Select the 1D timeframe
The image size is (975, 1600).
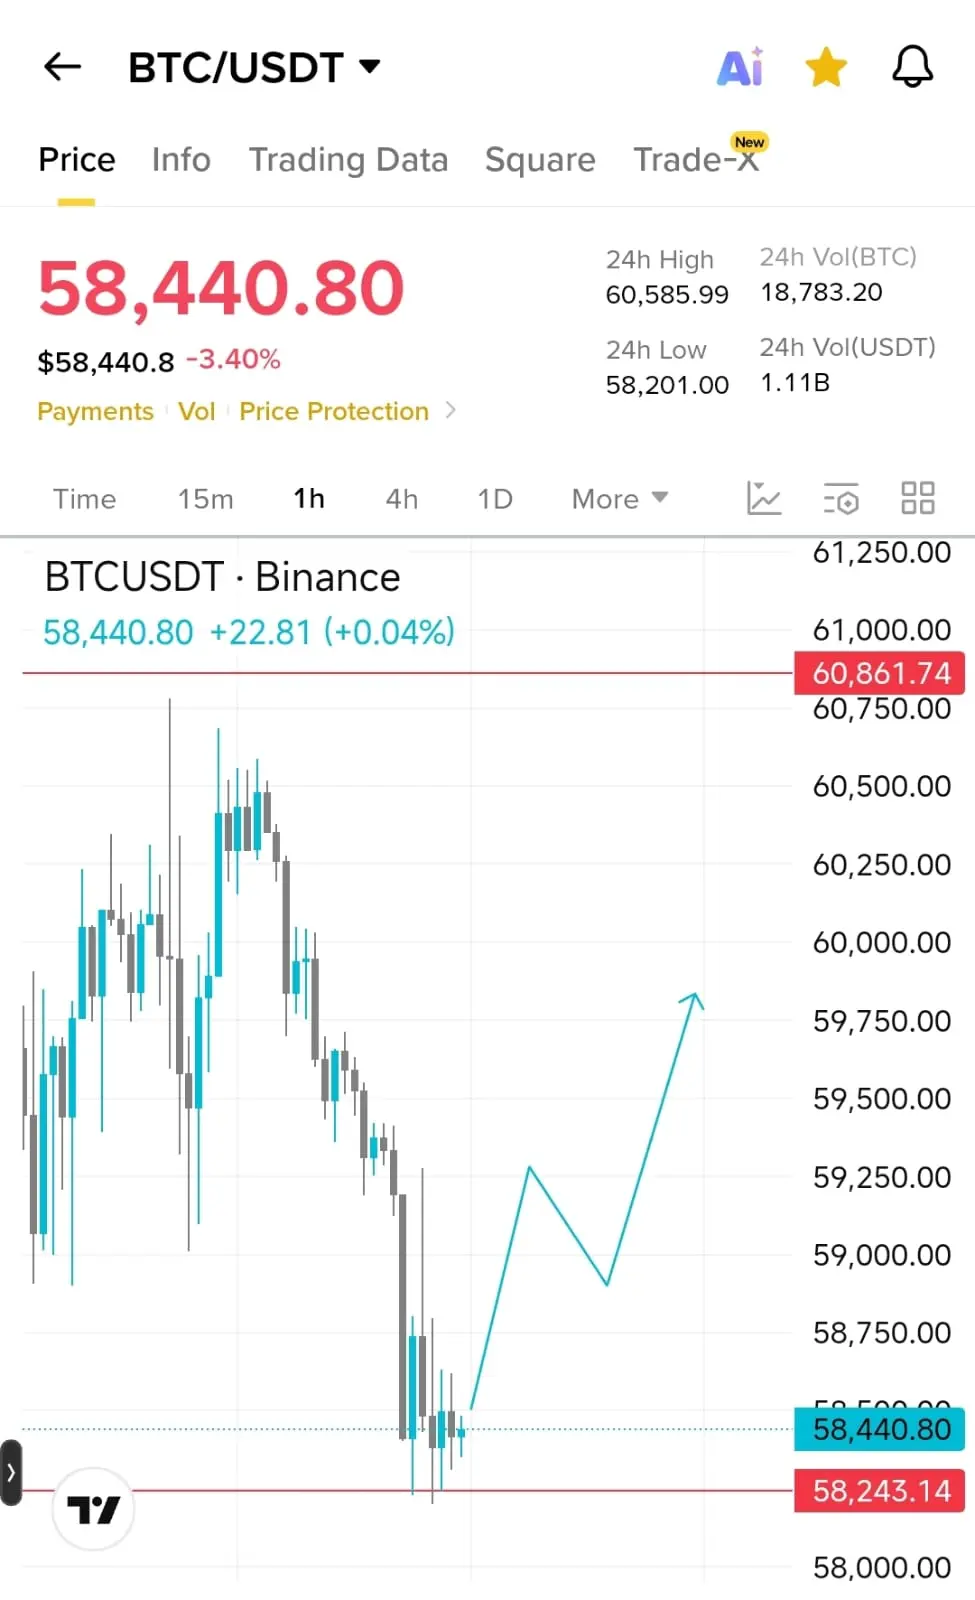[495, 498]
